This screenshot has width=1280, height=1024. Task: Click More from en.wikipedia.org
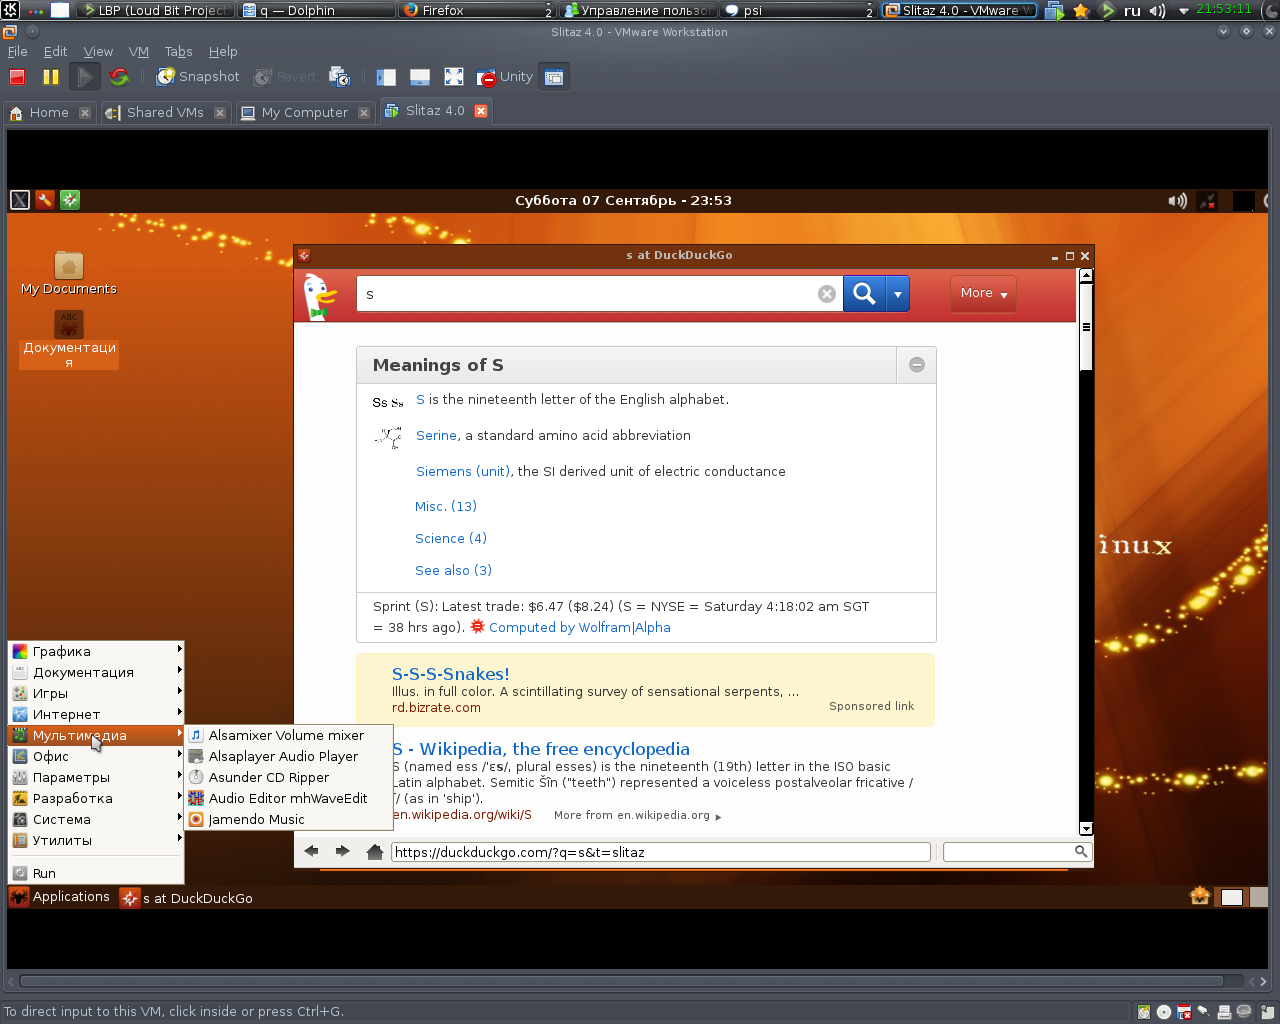click(637, 816)
